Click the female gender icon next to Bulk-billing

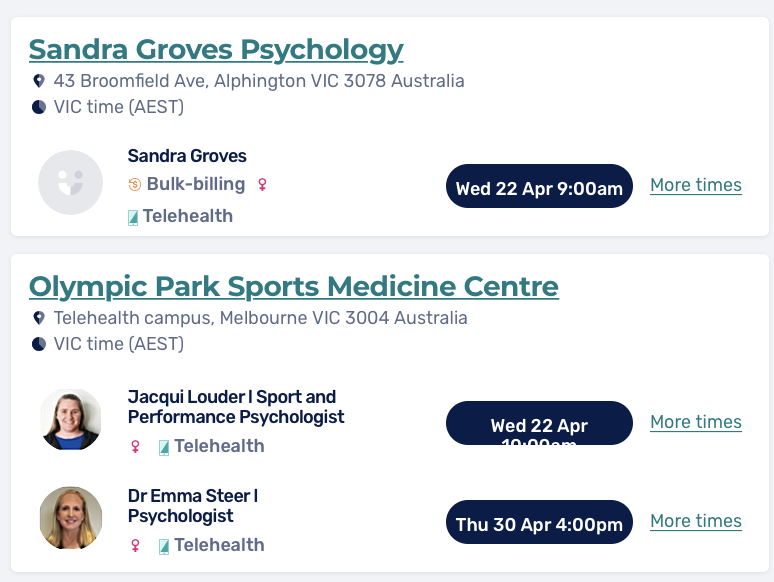(x=263, y=184)
